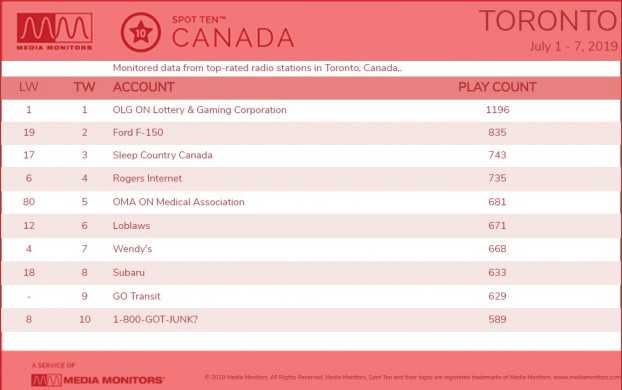This screenshot has height=390, width=622.
Task: Select the OLG ON Lottery & Gaming Corporation row
Action: 311,110
